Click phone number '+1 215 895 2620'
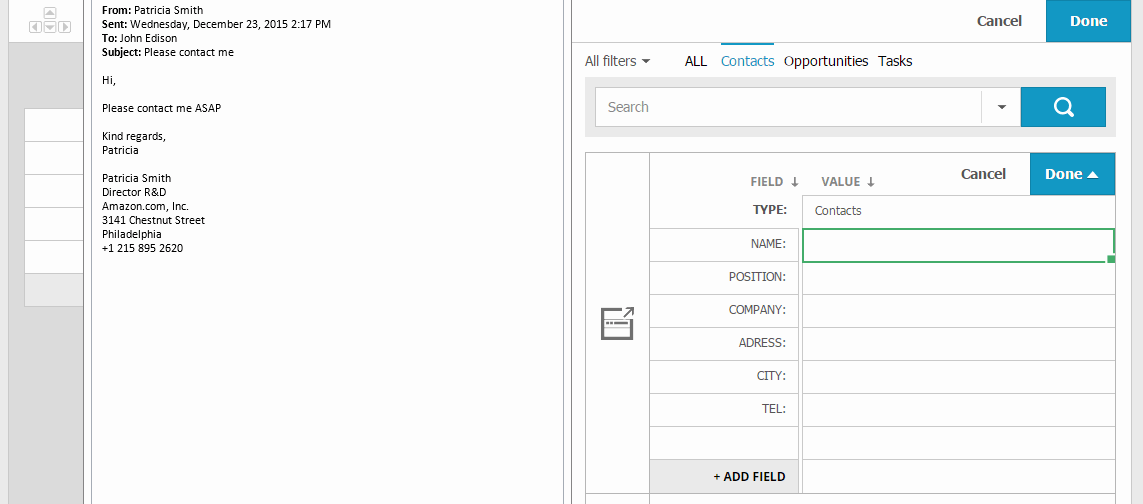 tap(142, 249)
